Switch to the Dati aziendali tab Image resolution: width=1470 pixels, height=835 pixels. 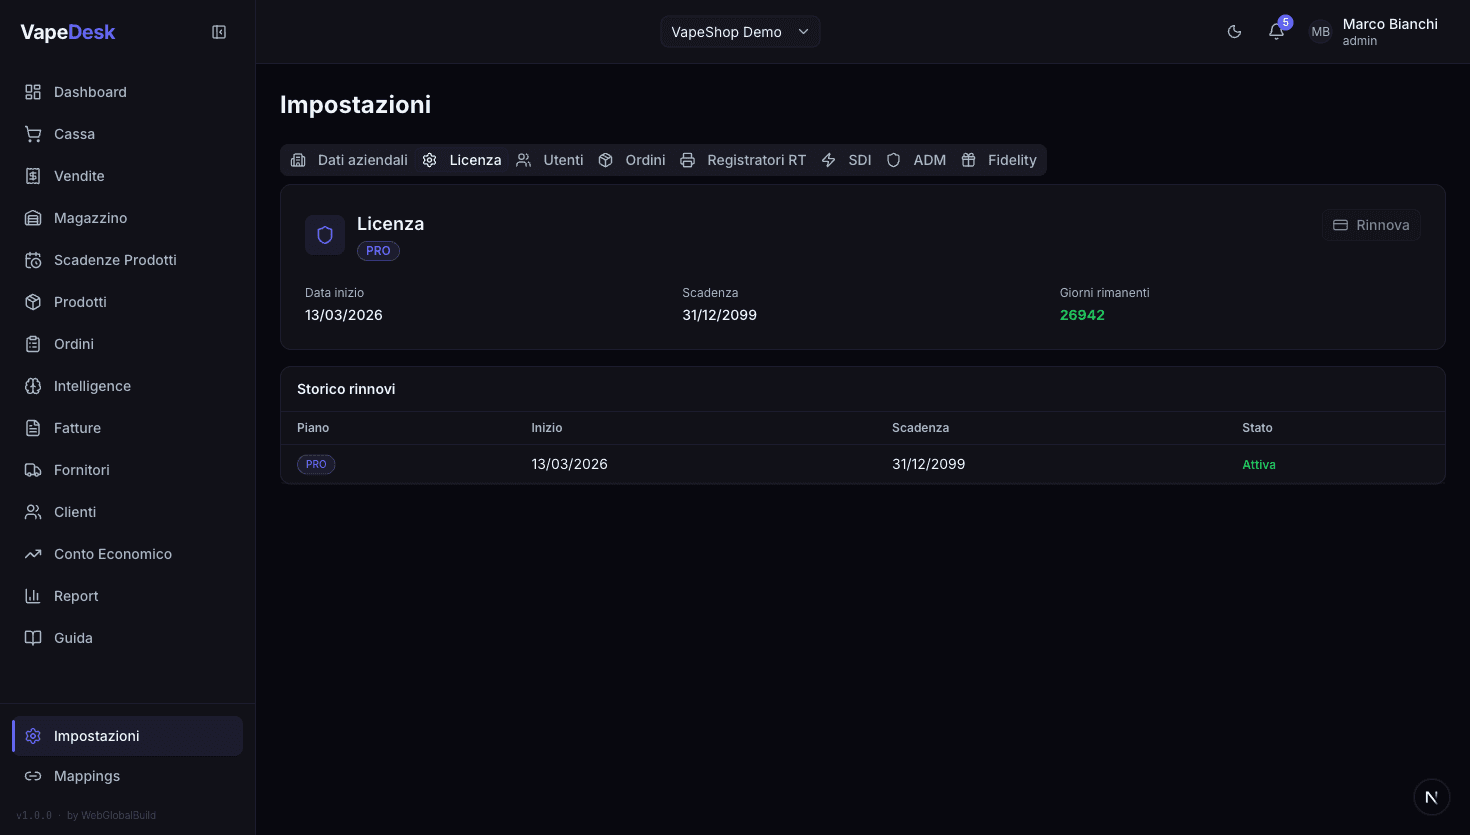pos(350,160)
